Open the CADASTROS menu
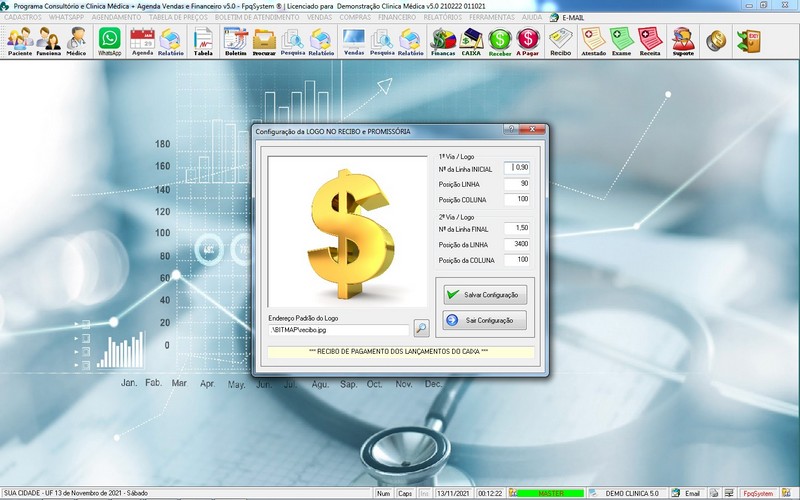This screenshot has height=500, width=800. [22, 17]
